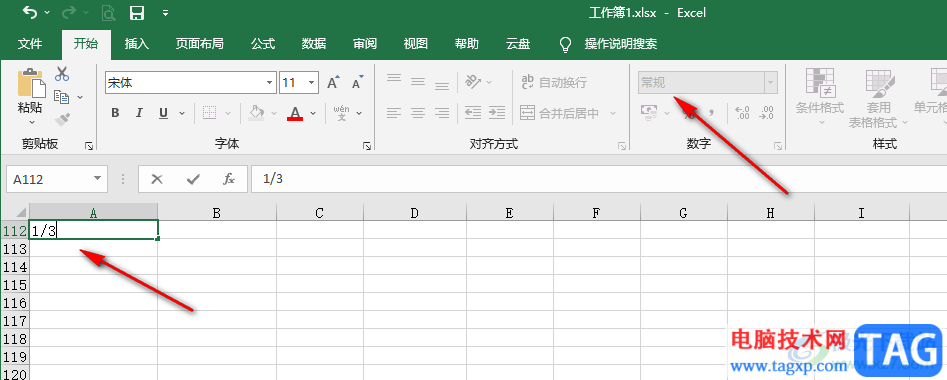
Task: Expand the 合并后居中 dropdown arrow
Action: (x=613, y=113)
